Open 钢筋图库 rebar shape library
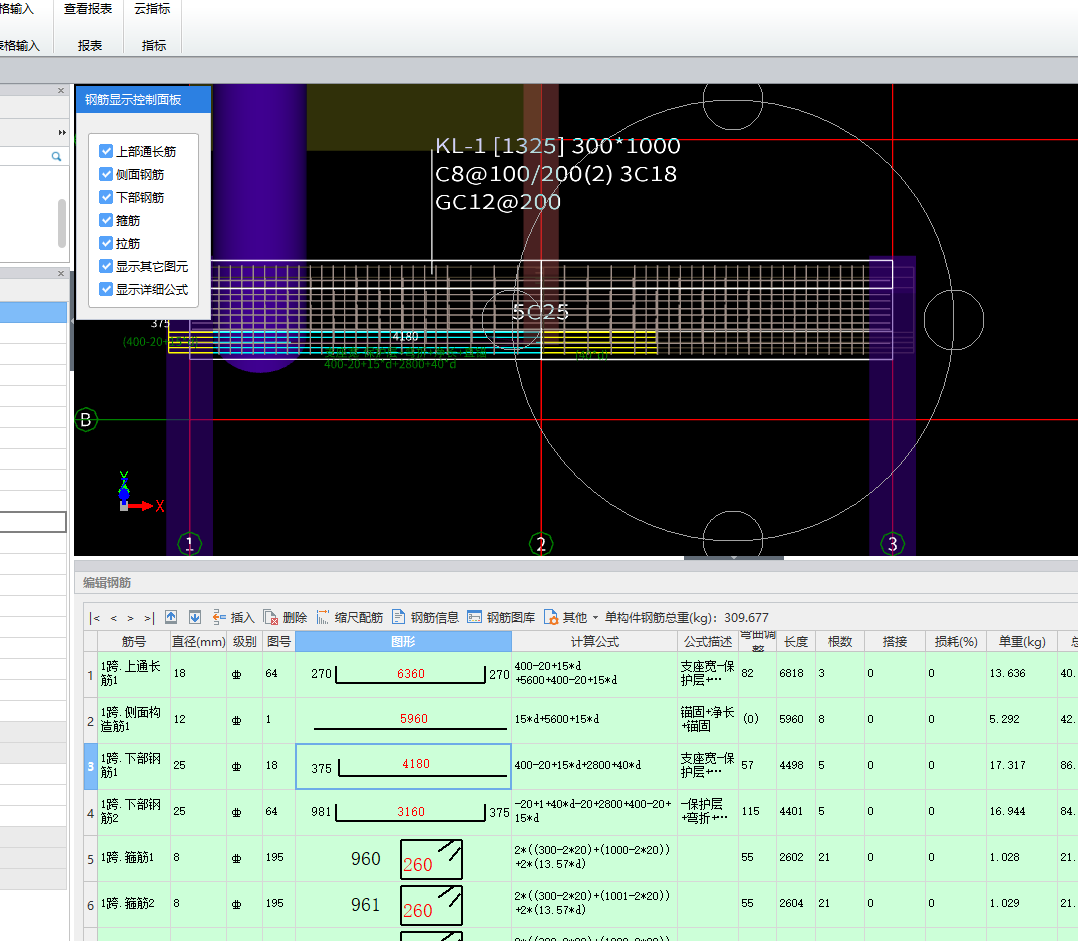The width and height of the screenshot is (1078, 941). click(501, 617)
